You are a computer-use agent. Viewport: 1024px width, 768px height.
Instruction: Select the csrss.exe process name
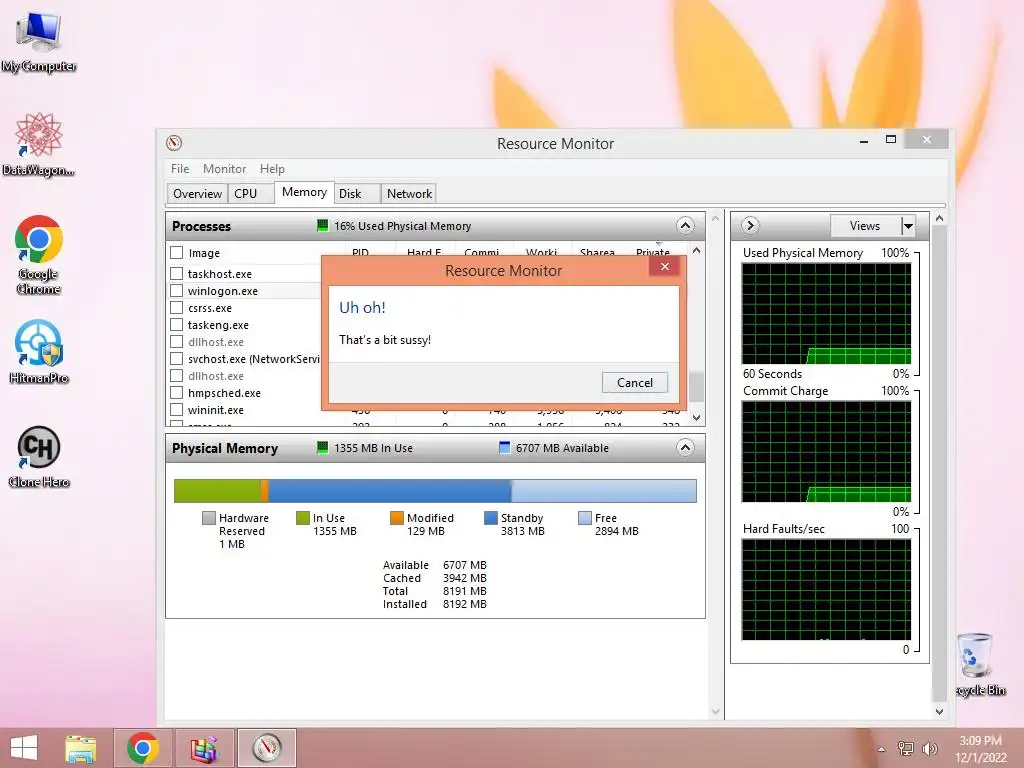tap(210, 308)
